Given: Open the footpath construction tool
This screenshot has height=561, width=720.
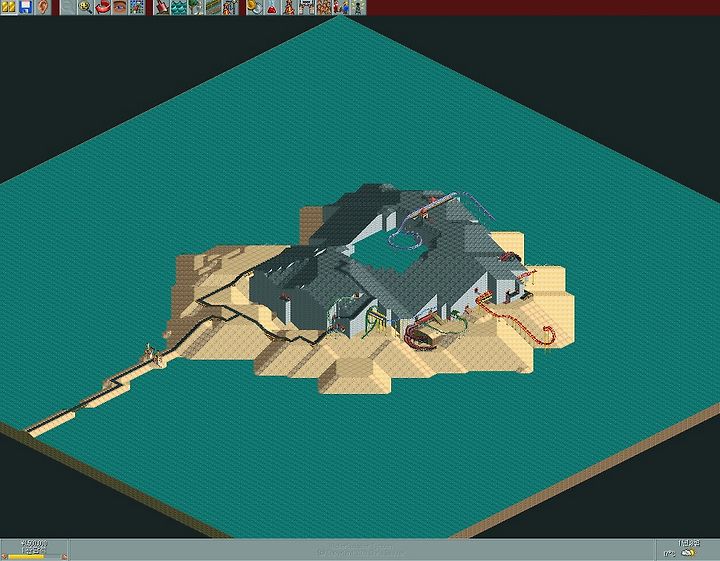Looking at the screenshot, I should click(213, 7).
